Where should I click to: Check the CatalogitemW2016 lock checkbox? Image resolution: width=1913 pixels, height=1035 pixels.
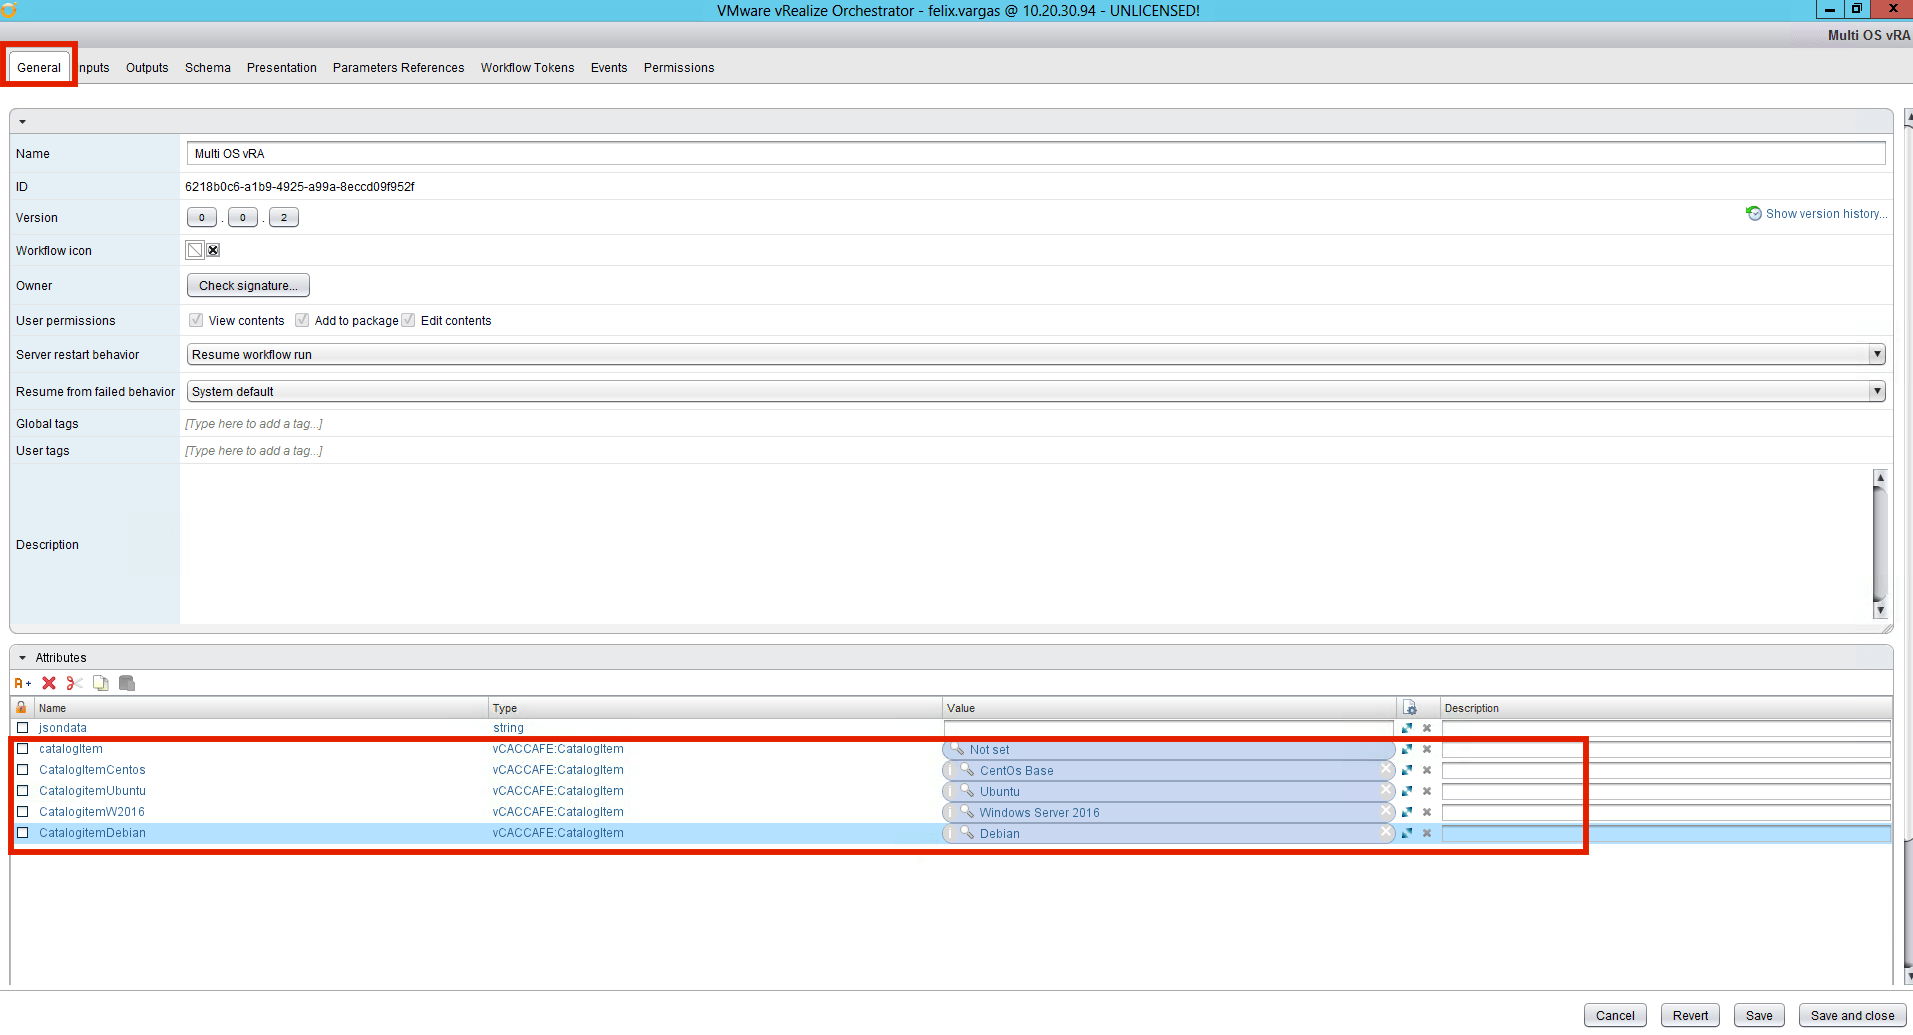(x=22, y=812)
